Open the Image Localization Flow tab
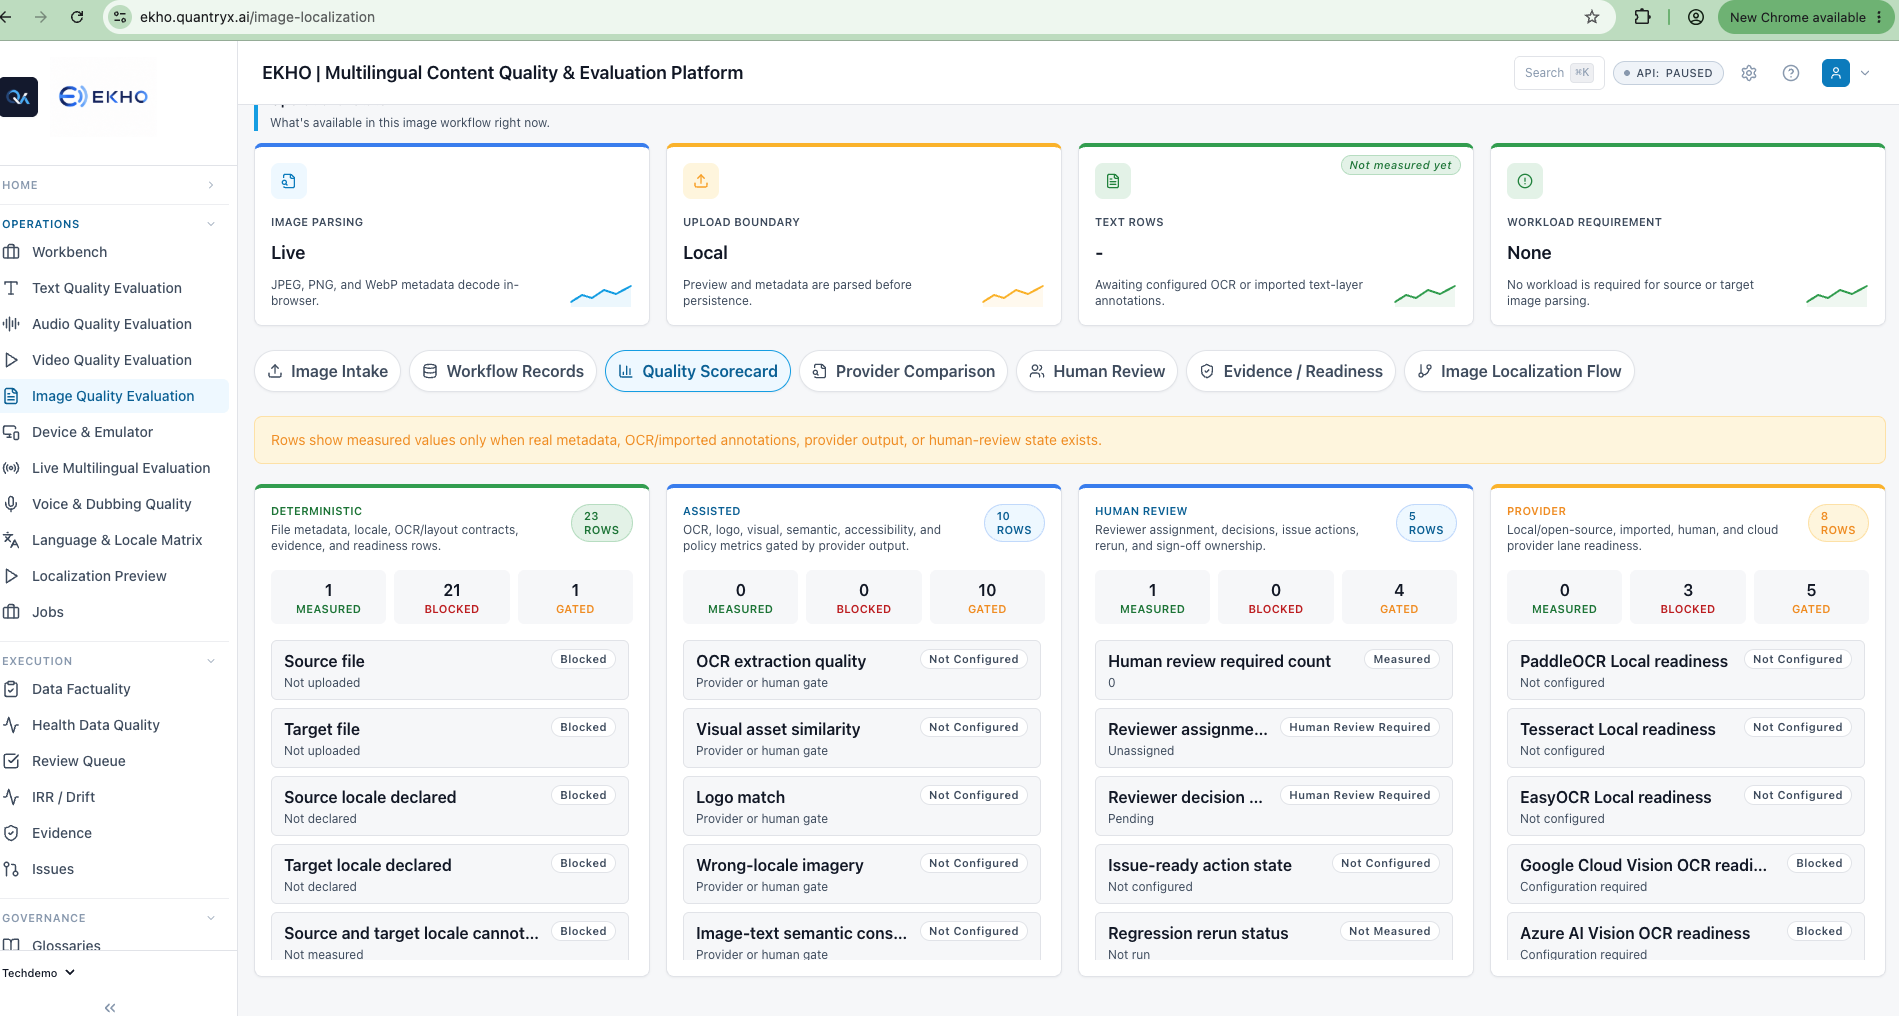The height and width of the screenshot is (1016, 1899). [1520, 371]
